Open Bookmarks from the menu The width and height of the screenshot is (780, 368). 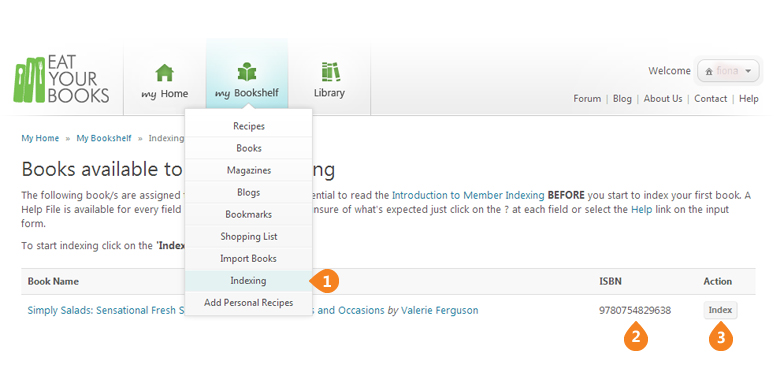coord(249,214)
